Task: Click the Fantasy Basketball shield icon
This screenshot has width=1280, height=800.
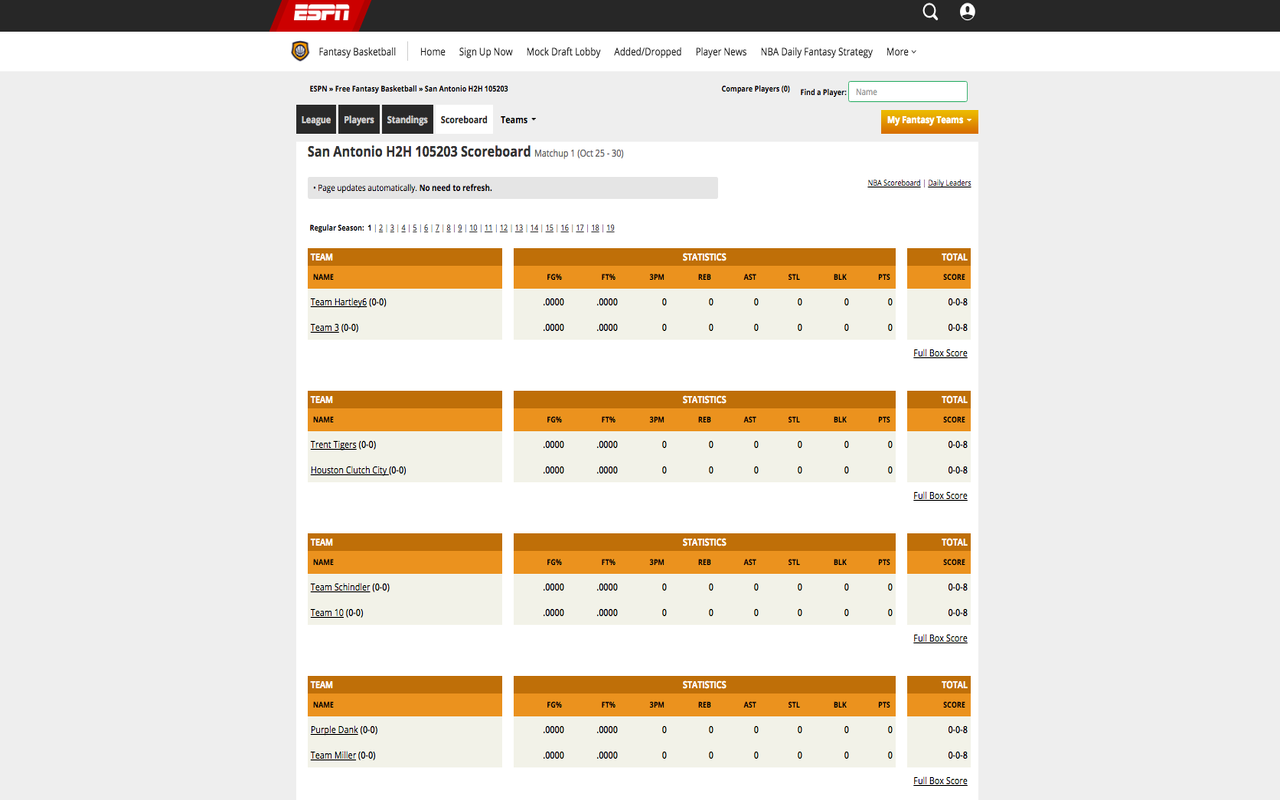Action: click(300, 51)
